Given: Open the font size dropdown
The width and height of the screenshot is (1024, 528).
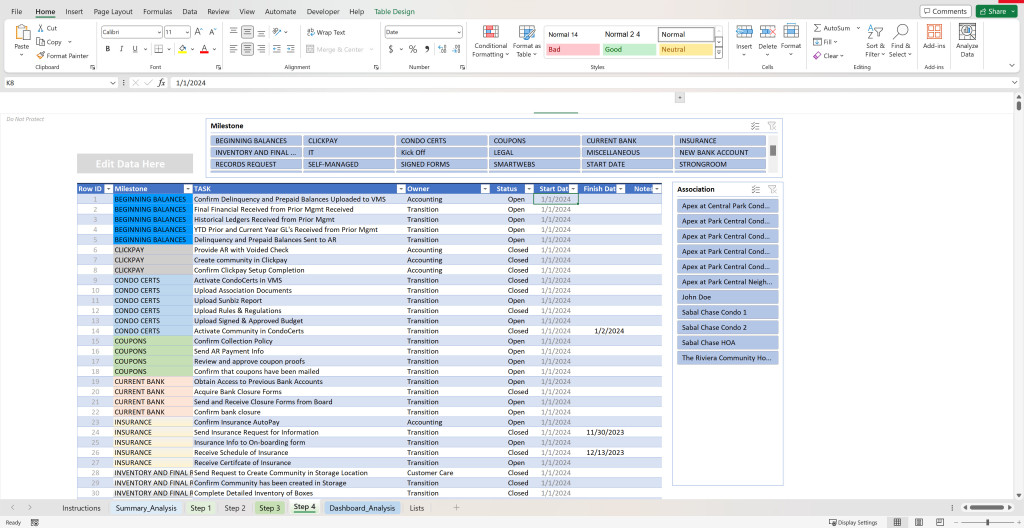Looking at the screenshot, I should tap(187, 32).
